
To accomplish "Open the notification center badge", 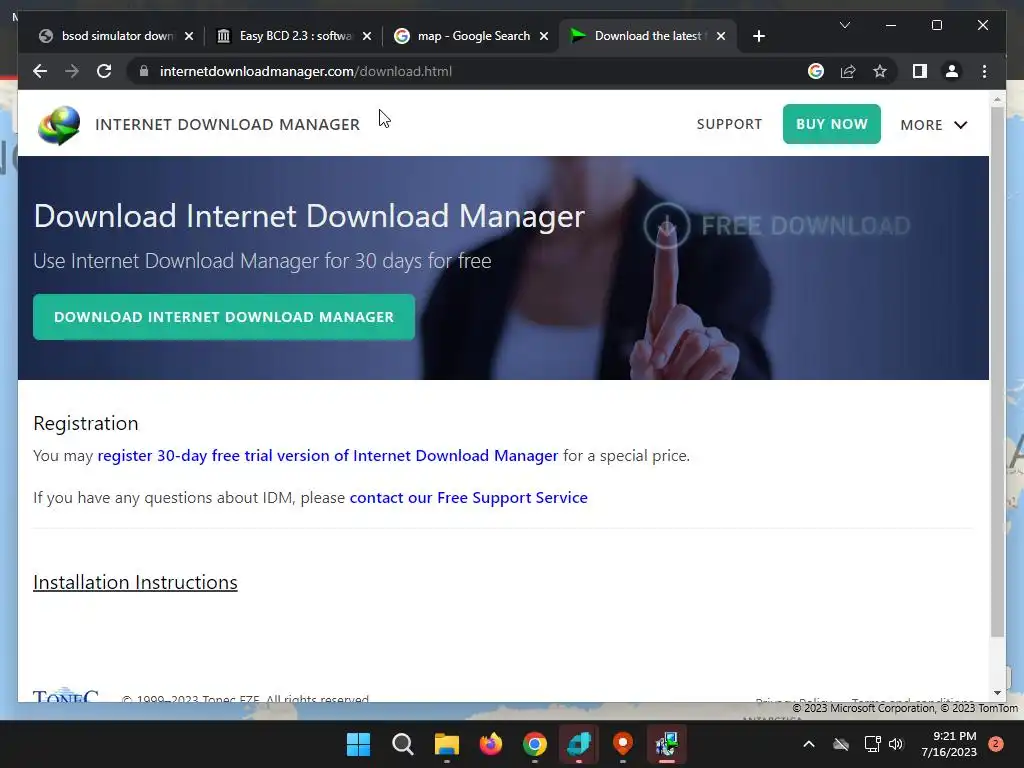I will pyautogui.click(x=996, y=743).
